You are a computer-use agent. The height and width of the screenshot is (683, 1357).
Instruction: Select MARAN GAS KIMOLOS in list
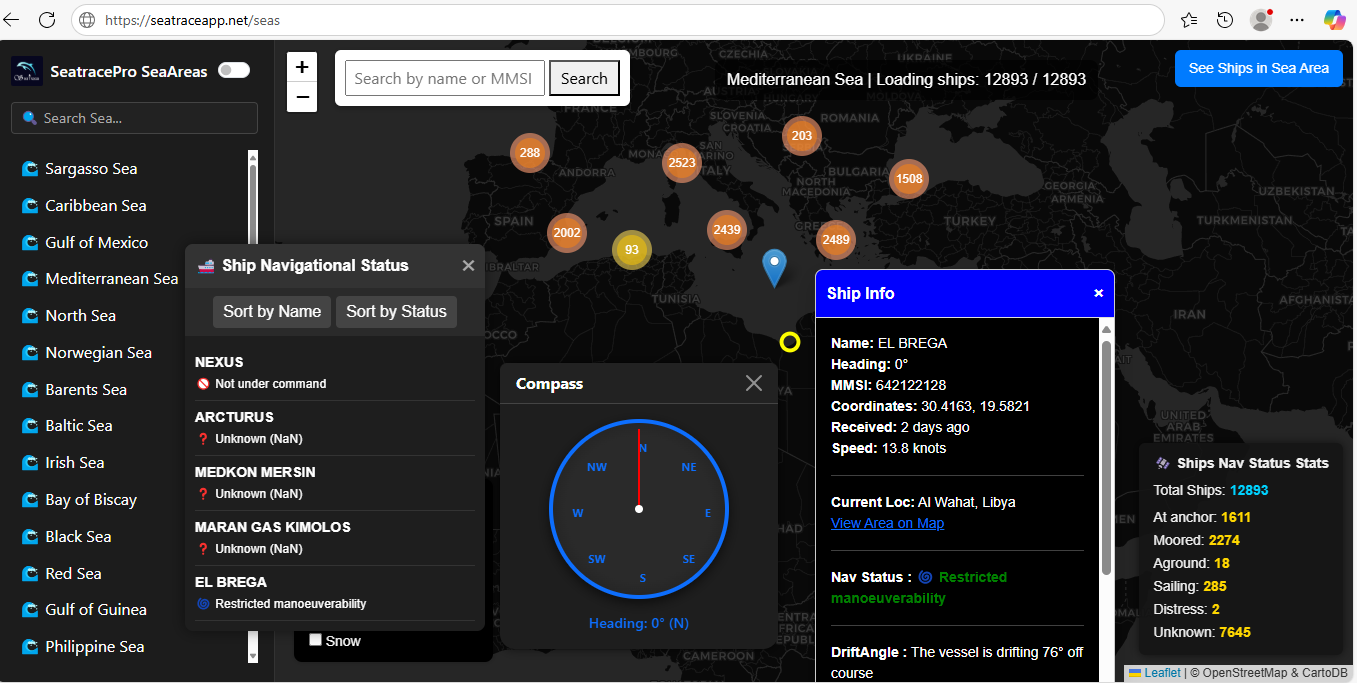(335, 537)
